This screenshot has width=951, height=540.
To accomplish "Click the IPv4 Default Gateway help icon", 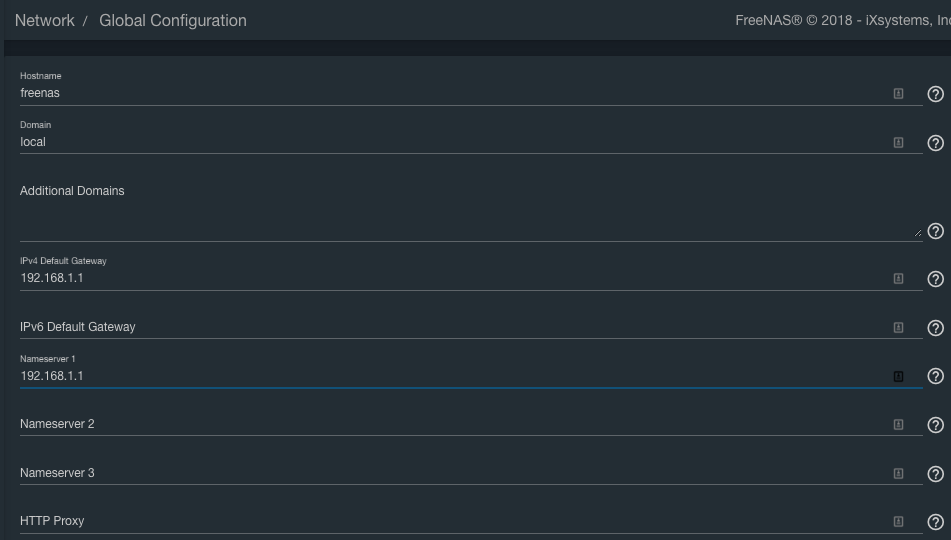I will (936, 279).
